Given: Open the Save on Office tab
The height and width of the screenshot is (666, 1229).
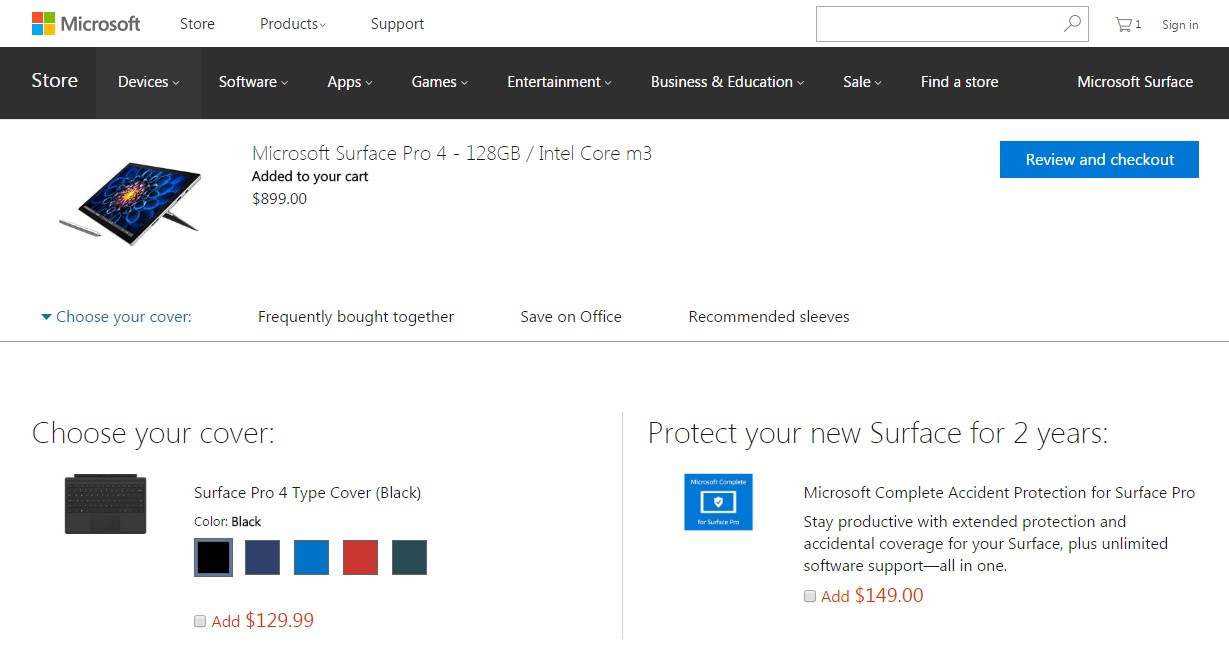Looking at the screenshot, I should [570, 317].
